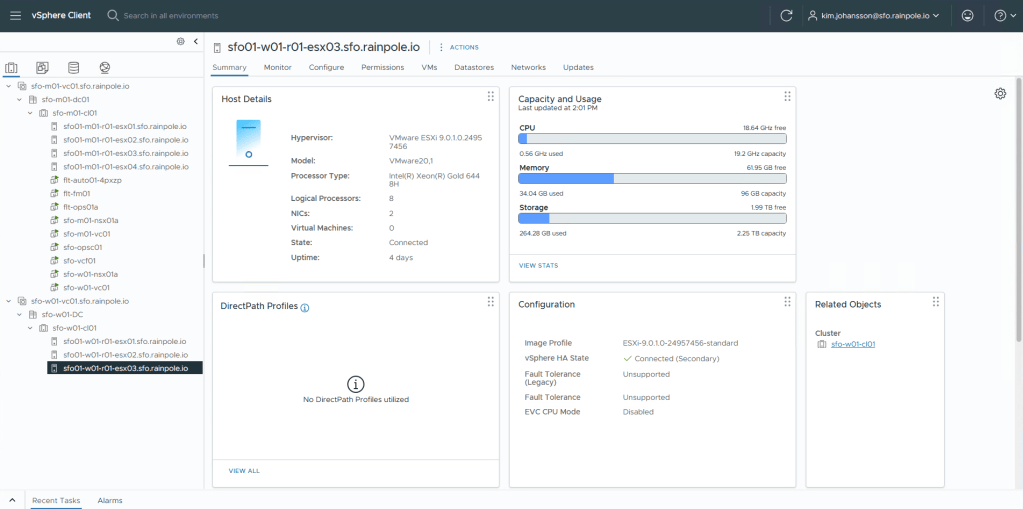Open the sfo-w01-cl01 cluster link
Viewport: 1023px width, 509px height.
(x=853, y=344)
